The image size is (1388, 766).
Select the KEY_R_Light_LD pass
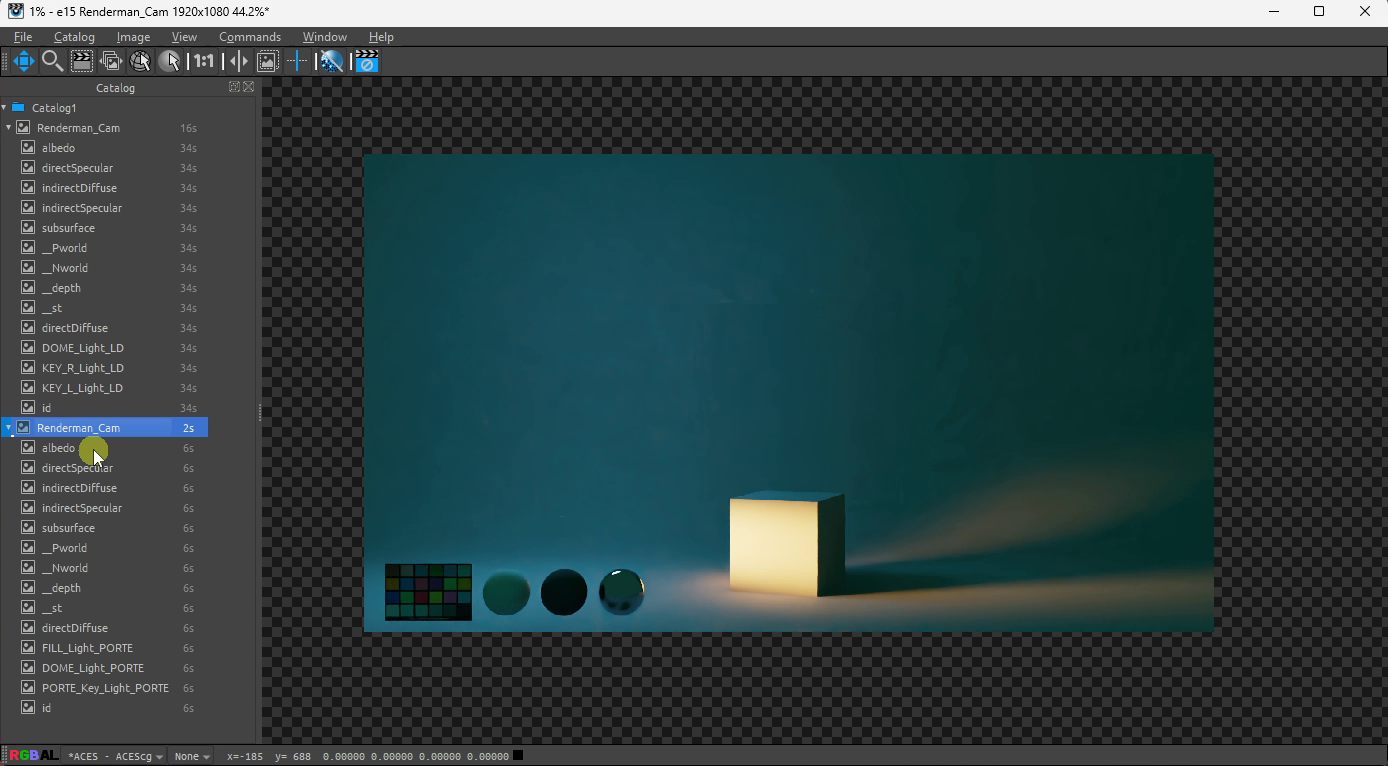(x=82, y=368)
